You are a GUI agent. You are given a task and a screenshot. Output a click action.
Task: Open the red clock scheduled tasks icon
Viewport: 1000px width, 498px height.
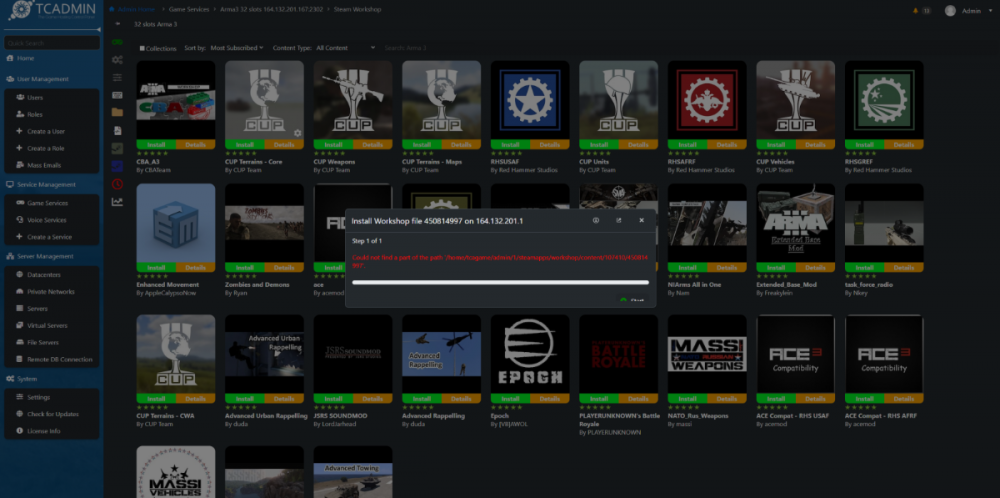coord(117,184)
